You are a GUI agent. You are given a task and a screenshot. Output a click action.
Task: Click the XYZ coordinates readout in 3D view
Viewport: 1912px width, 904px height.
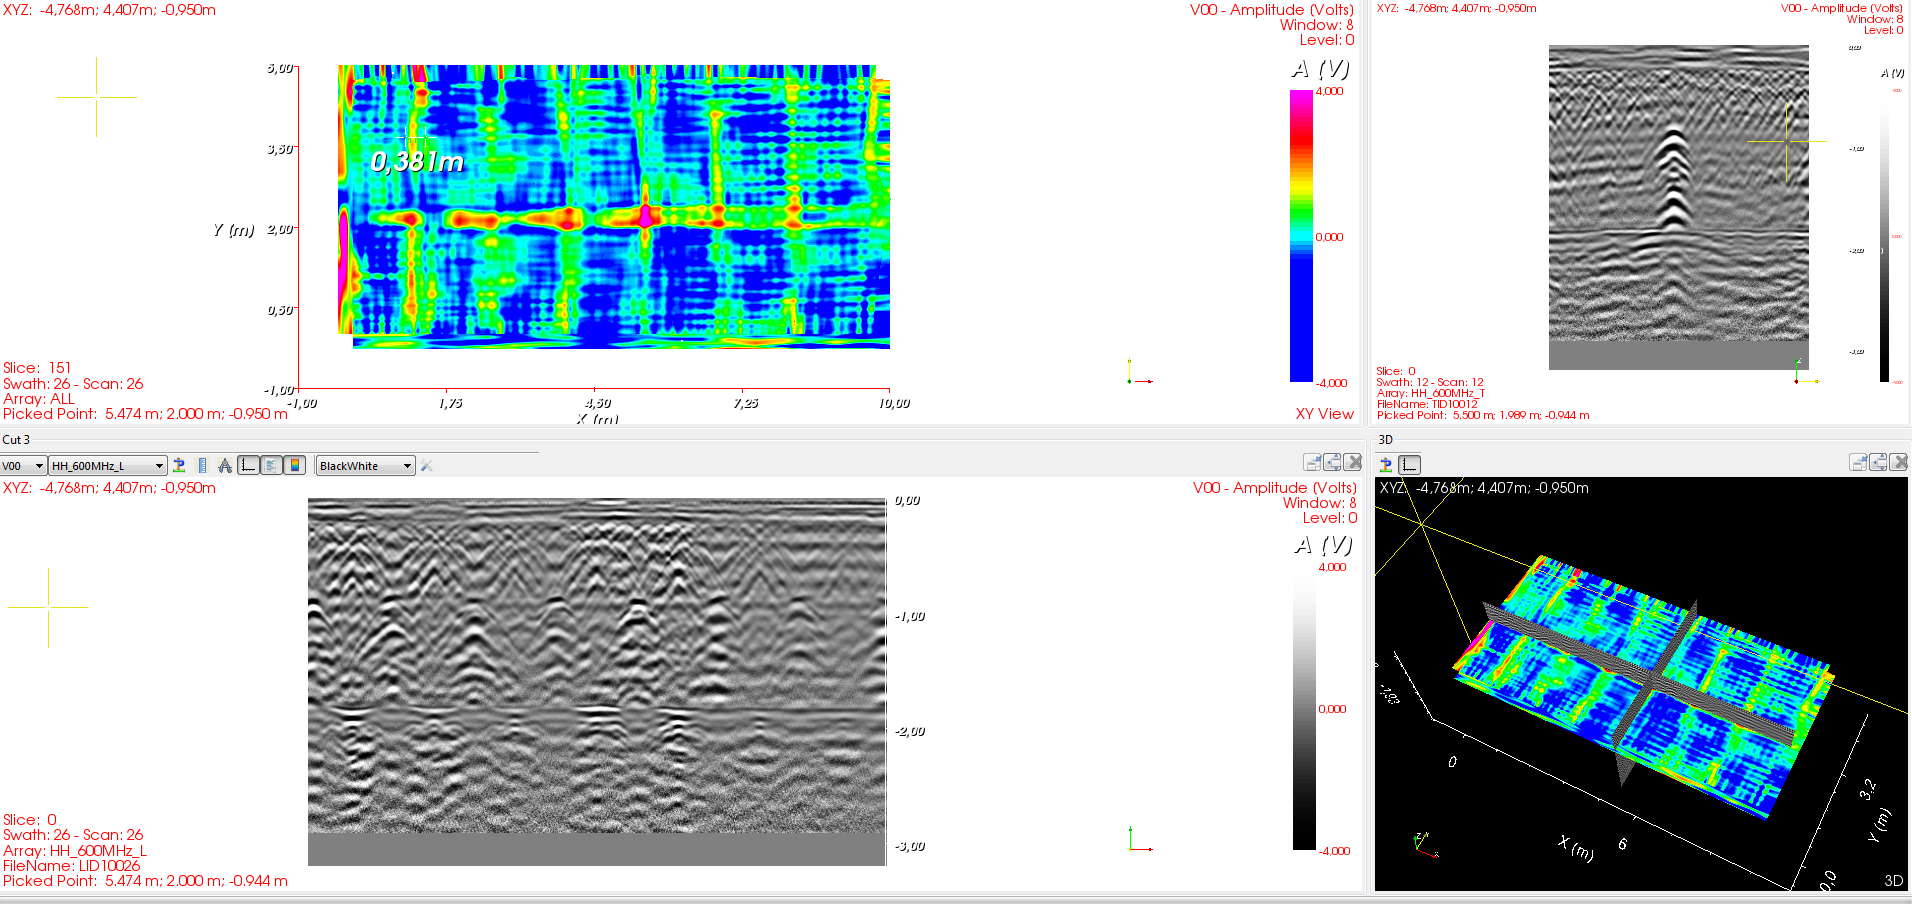[1484, 488]
